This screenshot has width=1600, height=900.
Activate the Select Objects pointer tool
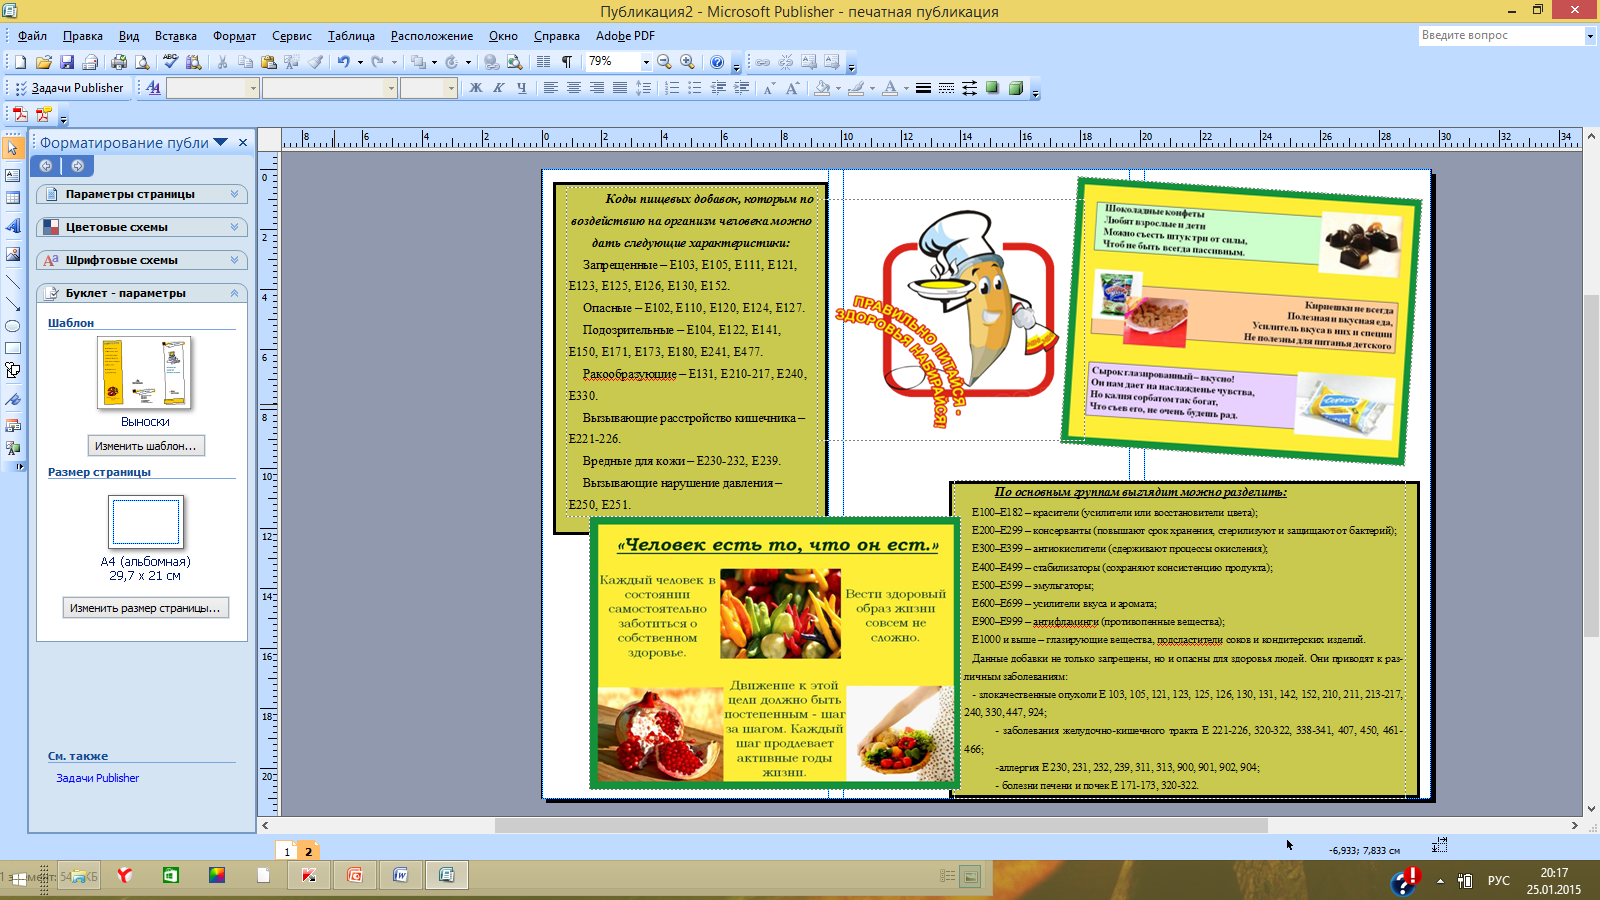pos(13,148)
